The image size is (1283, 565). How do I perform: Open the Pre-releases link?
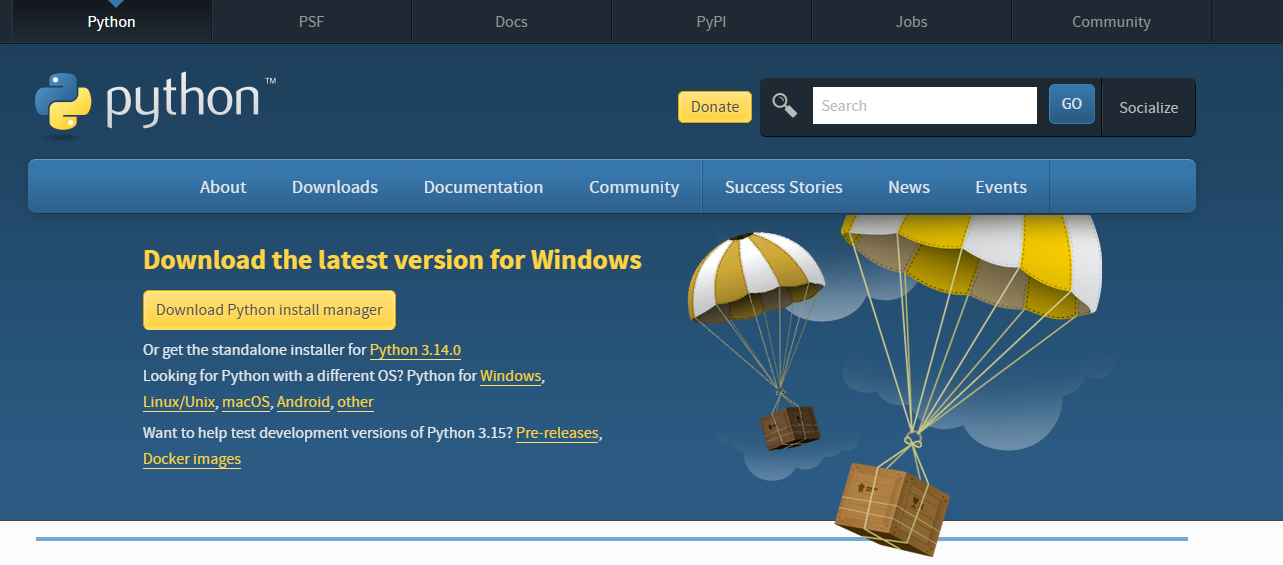pos(557,433)
